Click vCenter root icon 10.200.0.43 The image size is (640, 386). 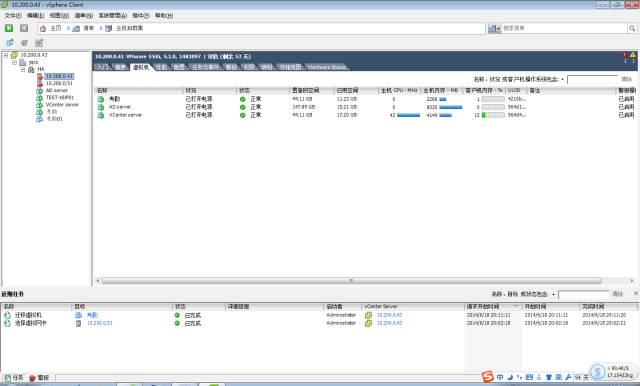pos(14,55)
